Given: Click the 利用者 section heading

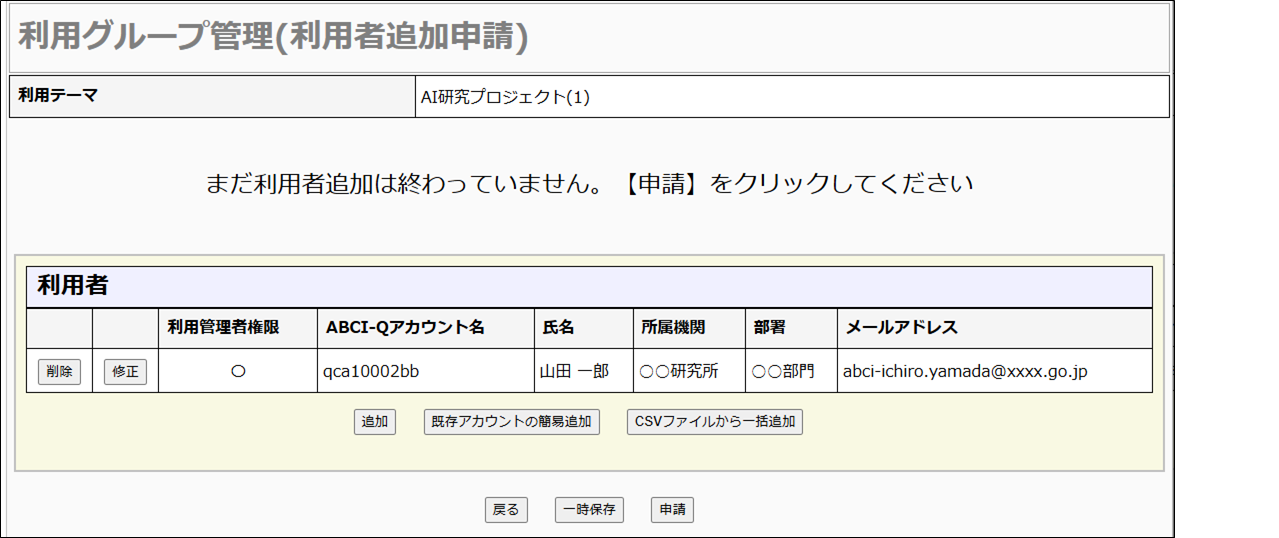Looking at the screenshot, I should pos(73,286).
